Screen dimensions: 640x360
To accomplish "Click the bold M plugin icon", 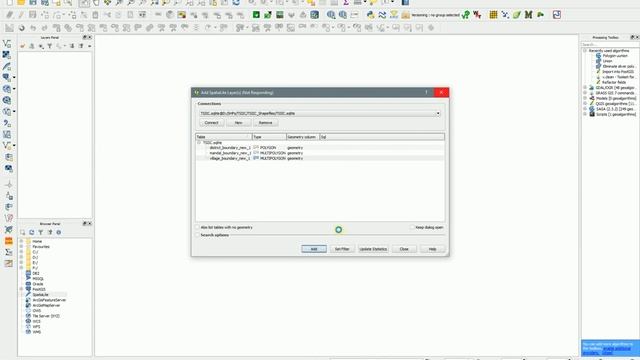I will (x=528, y=15).
